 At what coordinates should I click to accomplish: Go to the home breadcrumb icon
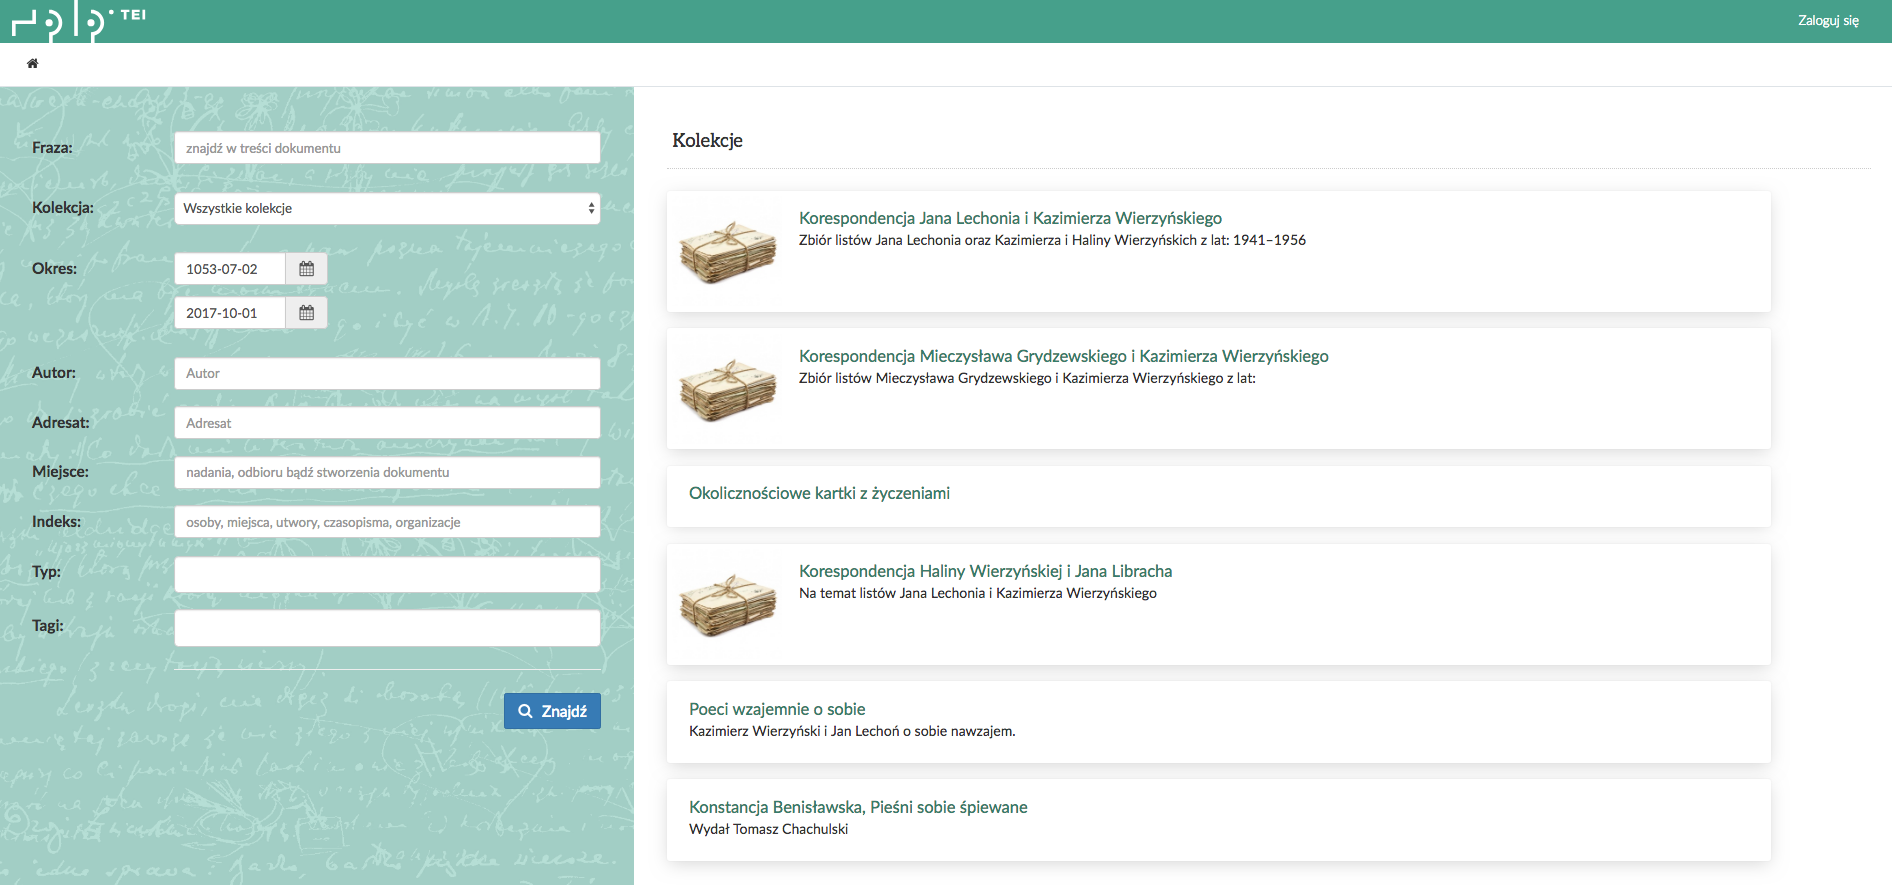32,63
